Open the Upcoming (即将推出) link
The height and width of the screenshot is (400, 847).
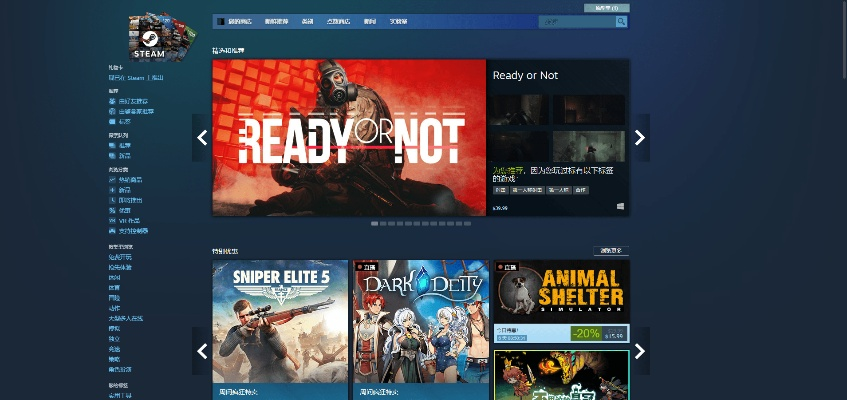tap(131, 200)
